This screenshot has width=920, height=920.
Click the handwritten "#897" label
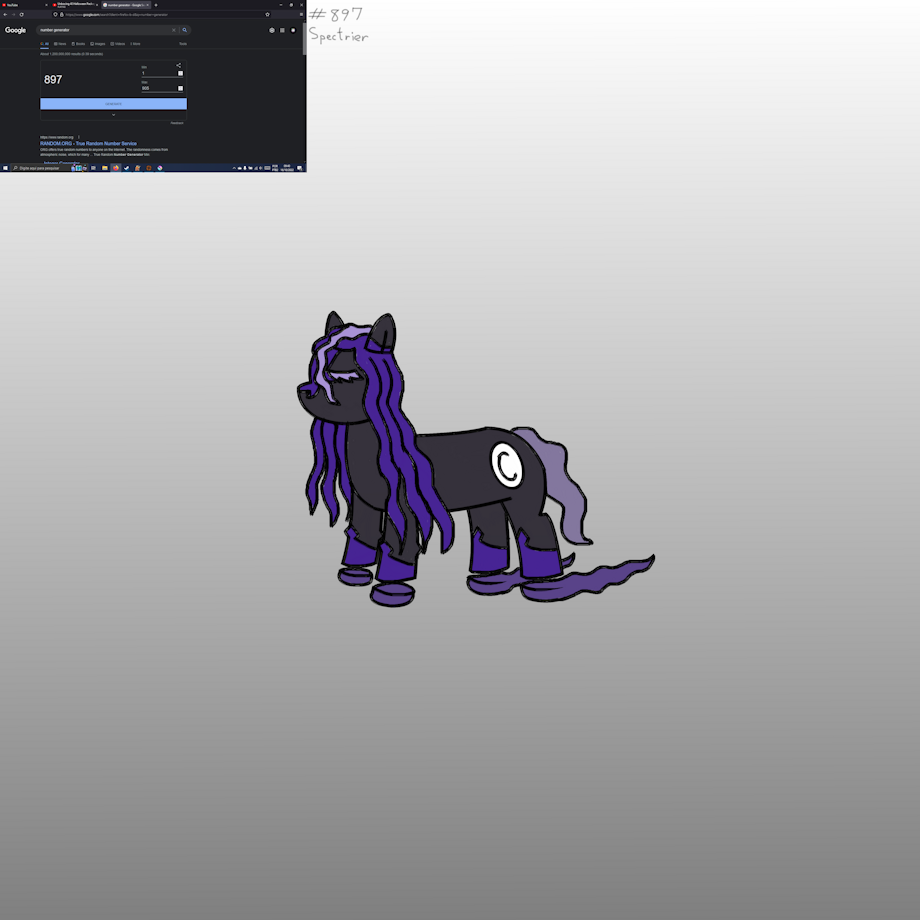point(336,14)
